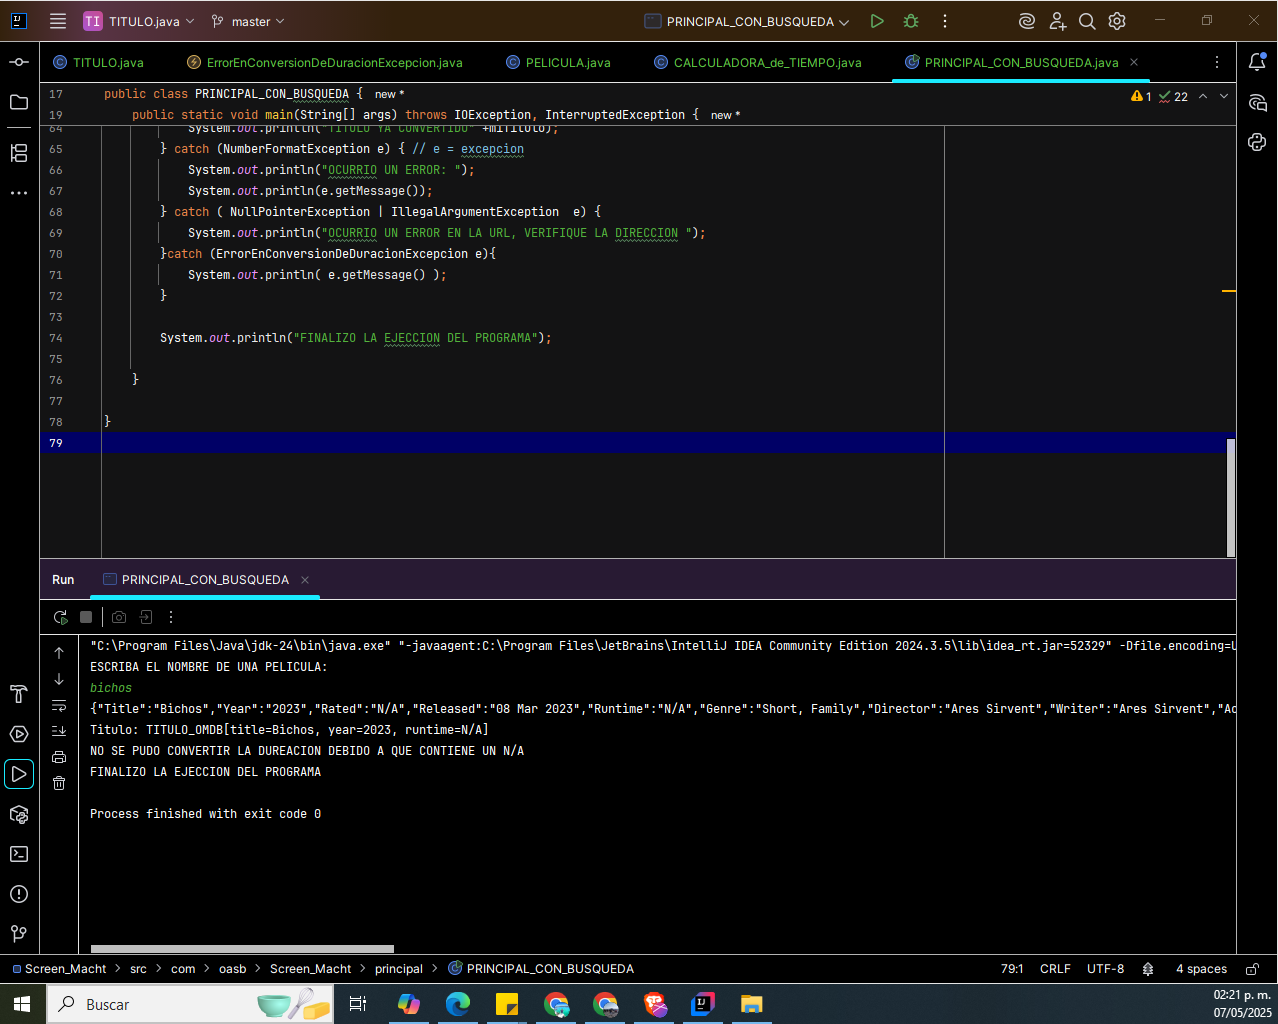Screen dimensions: 1278x1024
Task: Open the Structure tool window icon
Action: point(19,153)
